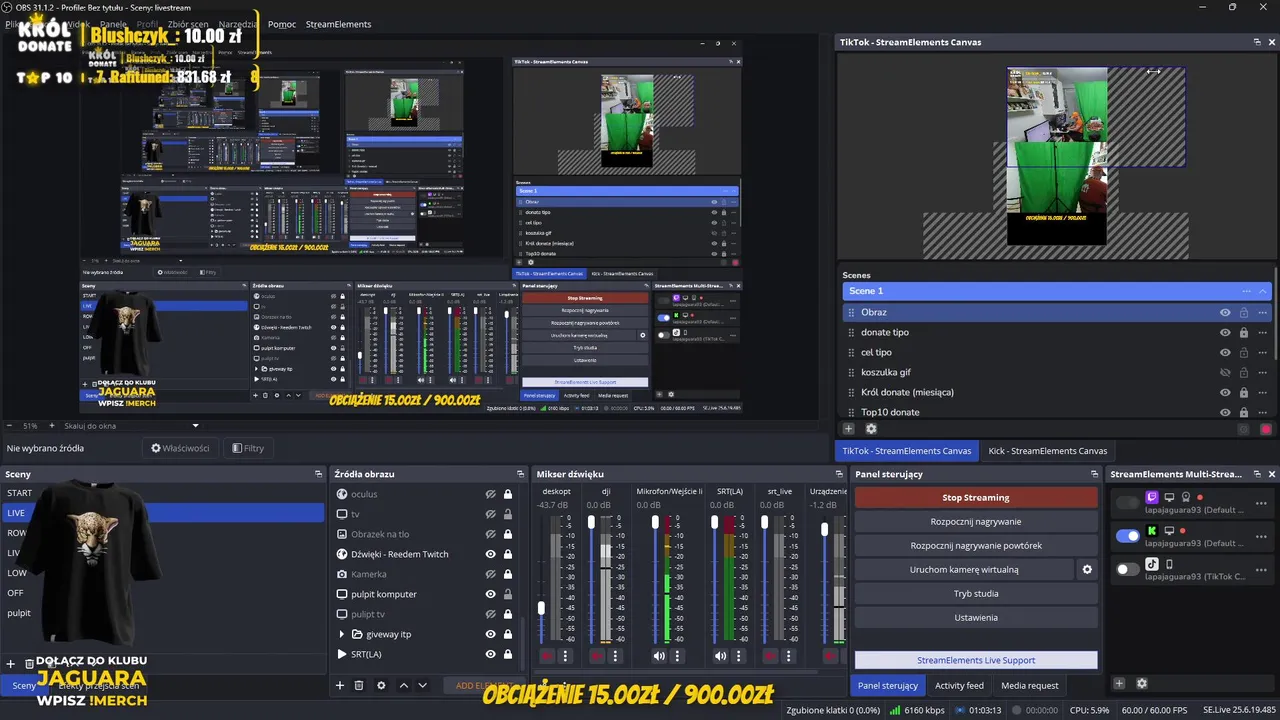Hide the Dźwięki - Reedem Twitch source
Screen dimensions: 1280x720
(x=491, y=554)
